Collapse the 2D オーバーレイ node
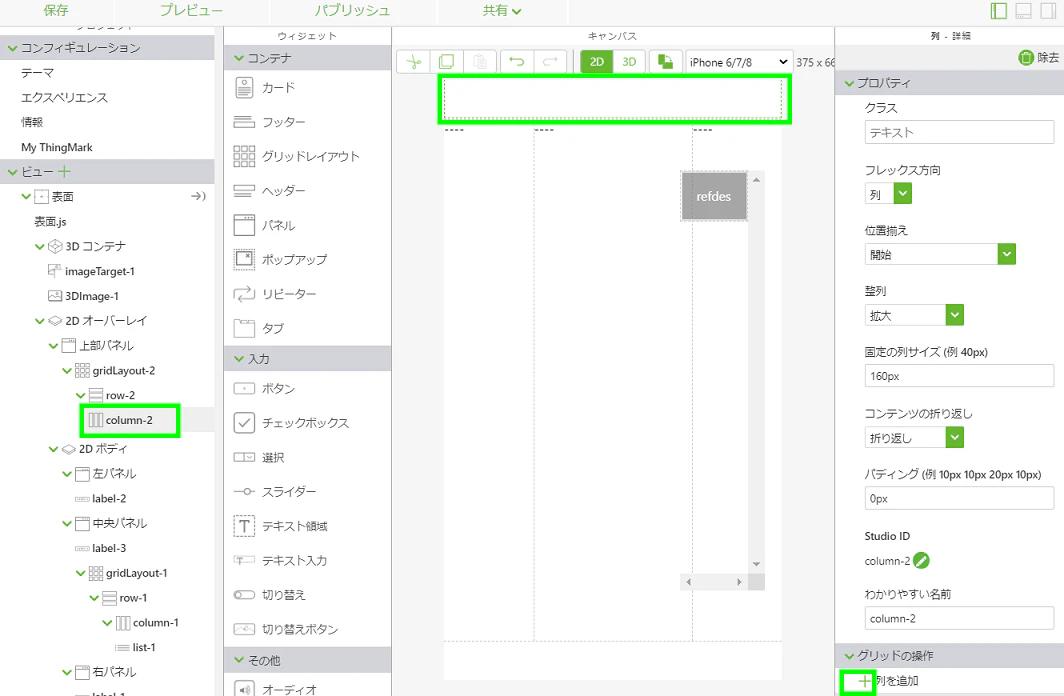 (39, 321)
